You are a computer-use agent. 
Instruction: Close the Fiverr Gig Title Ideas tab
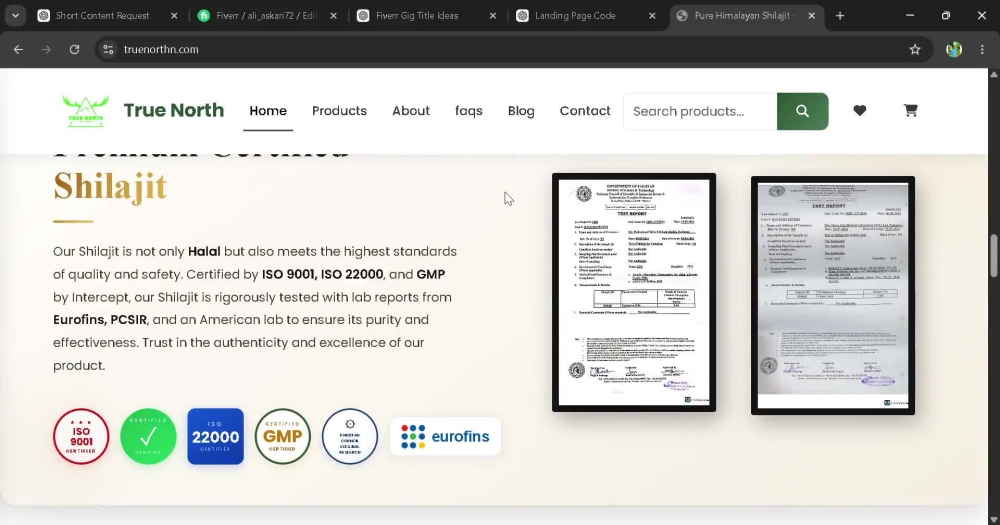(492, 16)
